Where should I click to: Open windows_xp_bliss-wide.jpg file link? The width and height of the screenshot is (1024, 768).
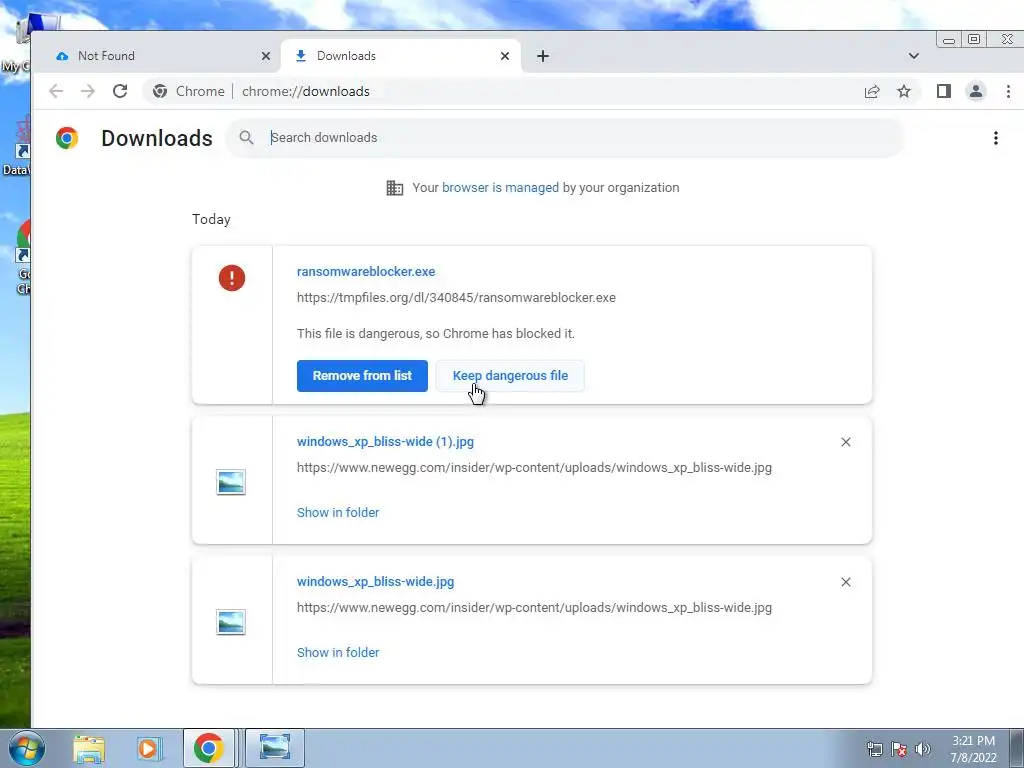tap(376, 581)
